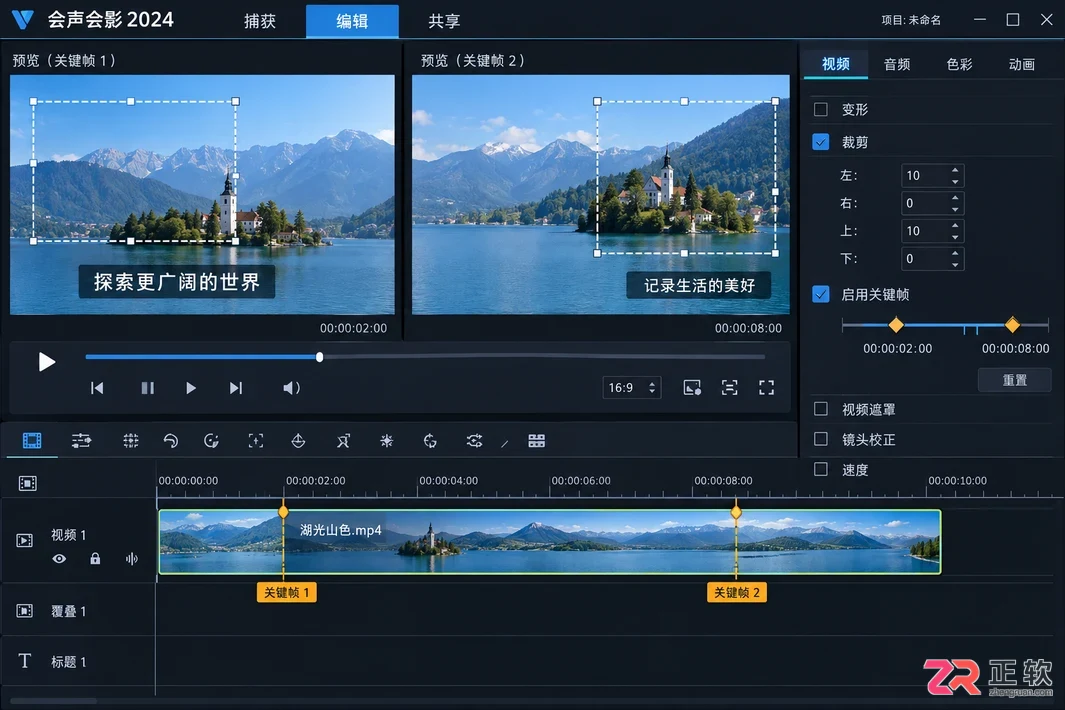1065x710 pixels.
Task: Disable the 启用关键帧 checkbox
Action: pos(820,294)
